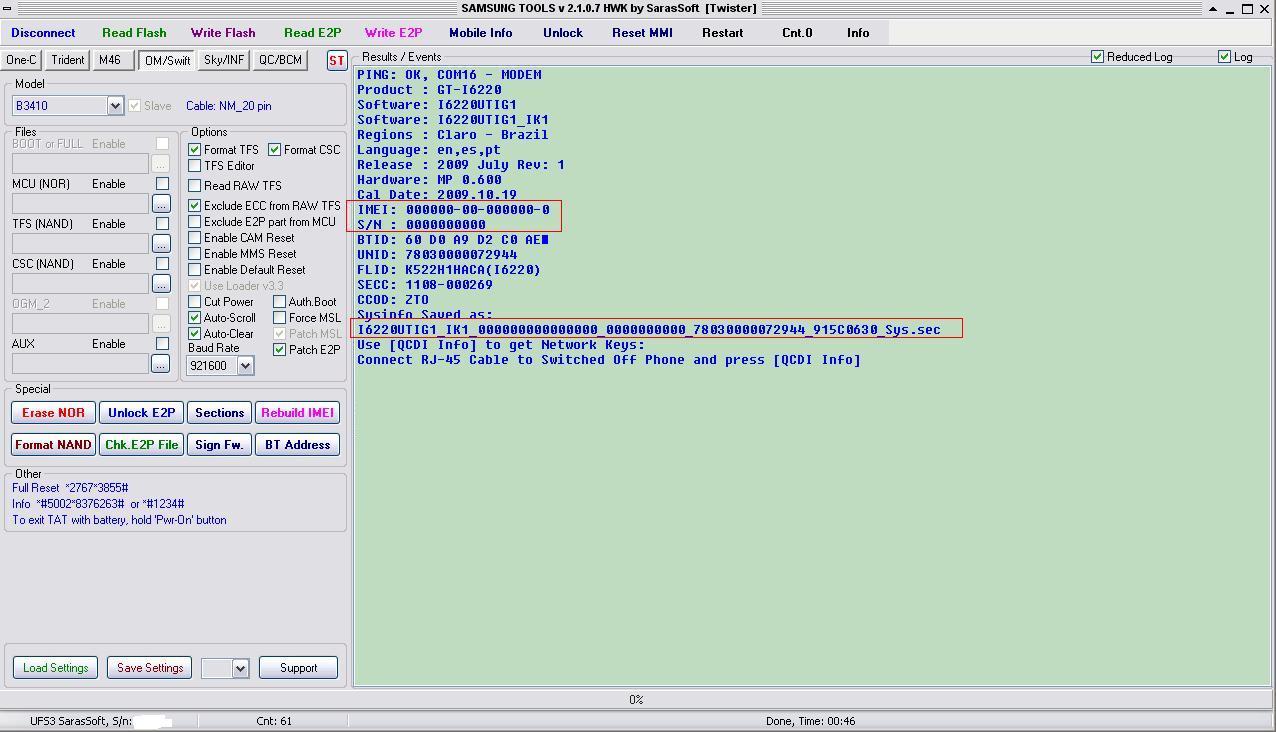Image resolution: width=1276 pixels, height=732 pixels.
Task: Tick the Auth.Boot checkbox
Action: [280, 302]
